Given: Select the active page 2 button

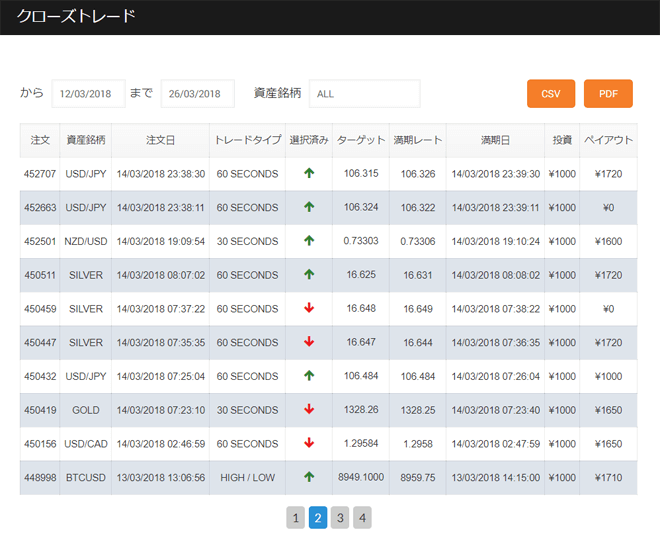Looking at the screenshot, I should tap(318, 517).
